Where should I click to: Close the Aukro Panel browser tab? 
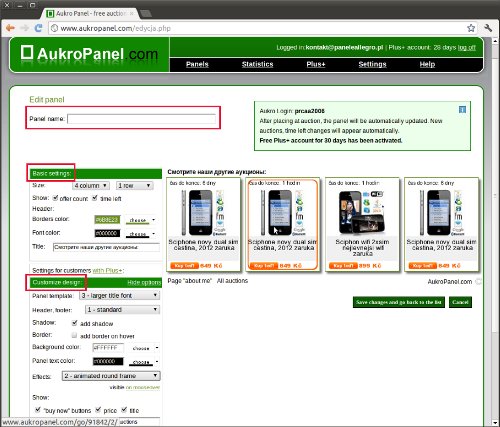(x=132, y=14)
